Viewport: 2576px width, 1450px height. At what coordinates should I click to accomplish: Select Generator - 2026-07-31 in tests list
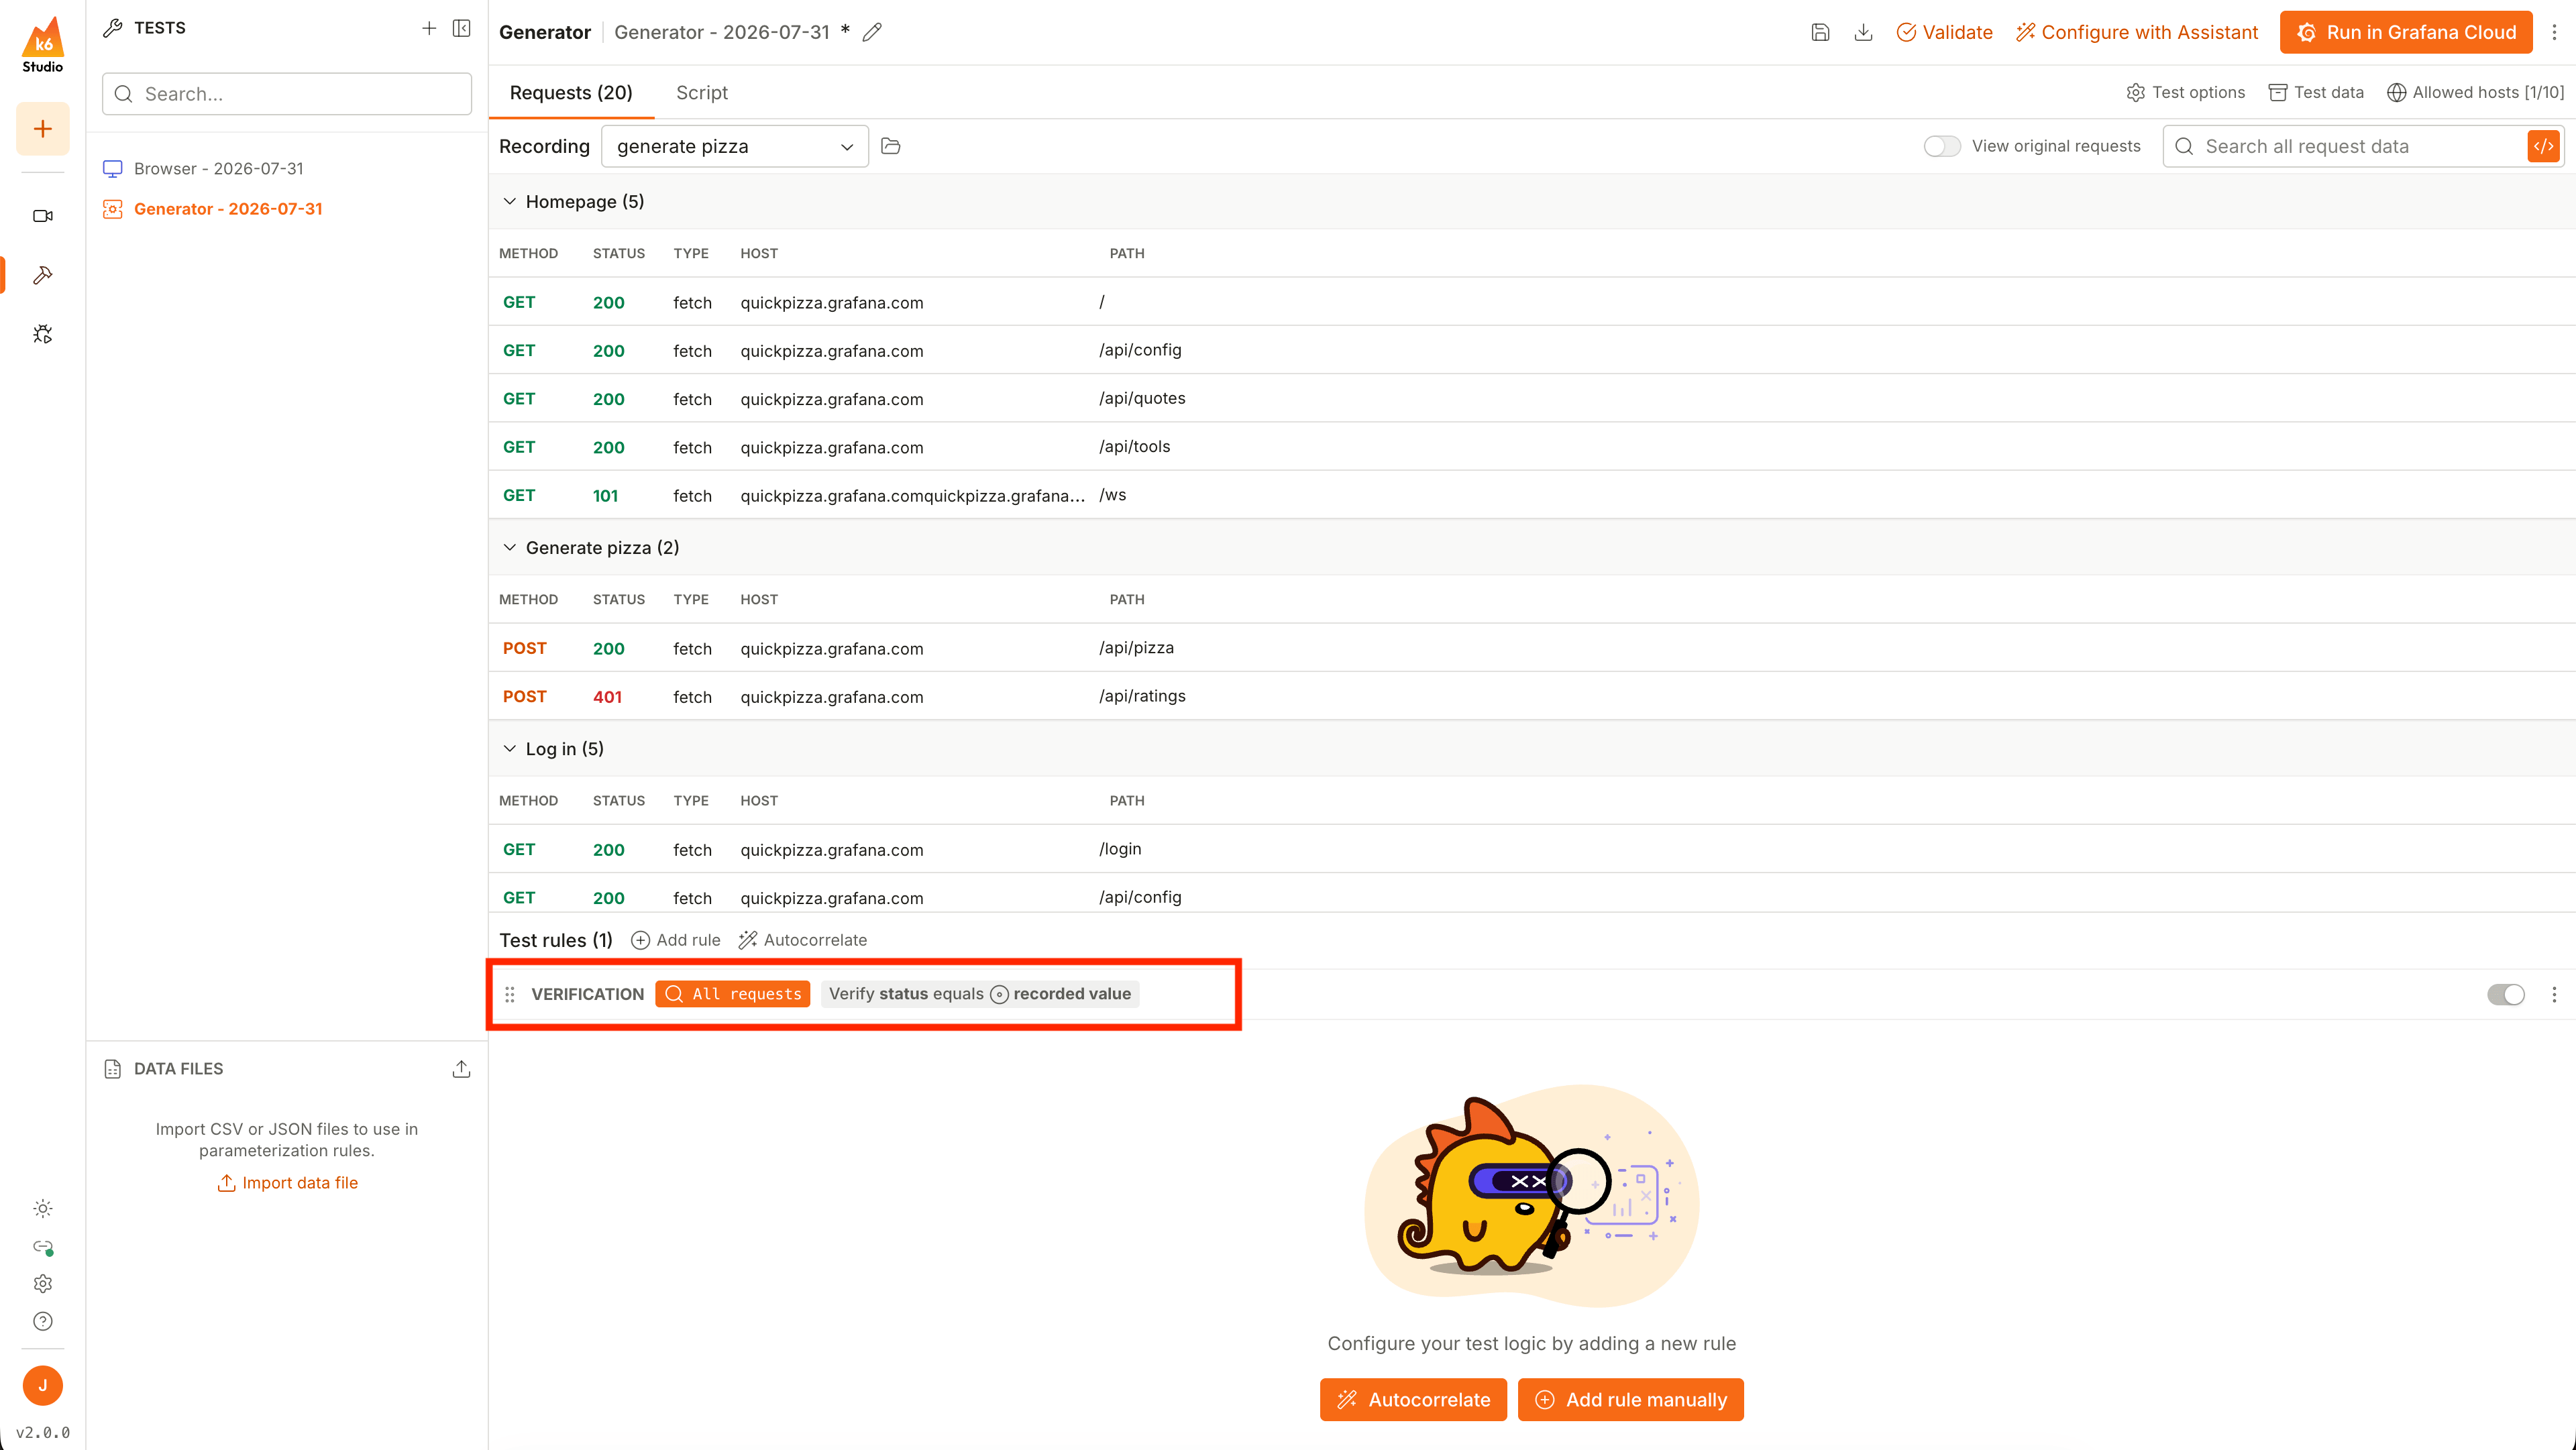228,209
